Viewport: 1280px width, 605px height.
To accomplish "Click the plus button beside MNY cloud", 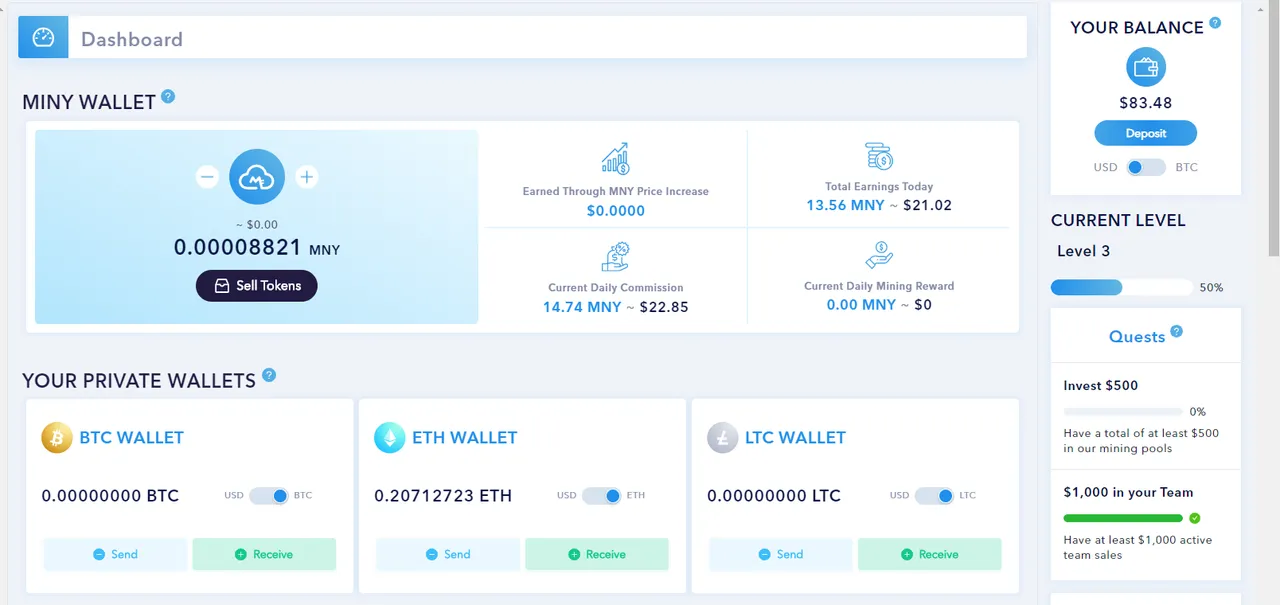I will click(307, 177).
